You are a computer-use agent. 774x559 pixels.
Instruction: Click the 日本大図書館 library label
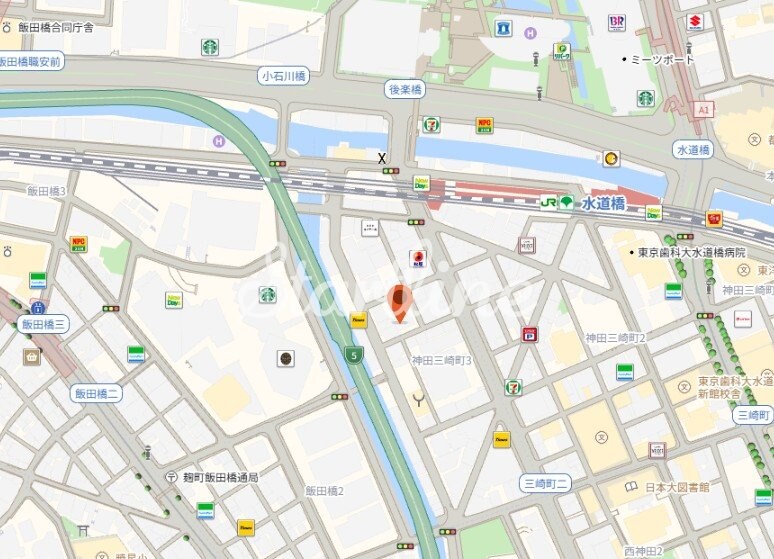pyautogui.click(x=677, y=487)
